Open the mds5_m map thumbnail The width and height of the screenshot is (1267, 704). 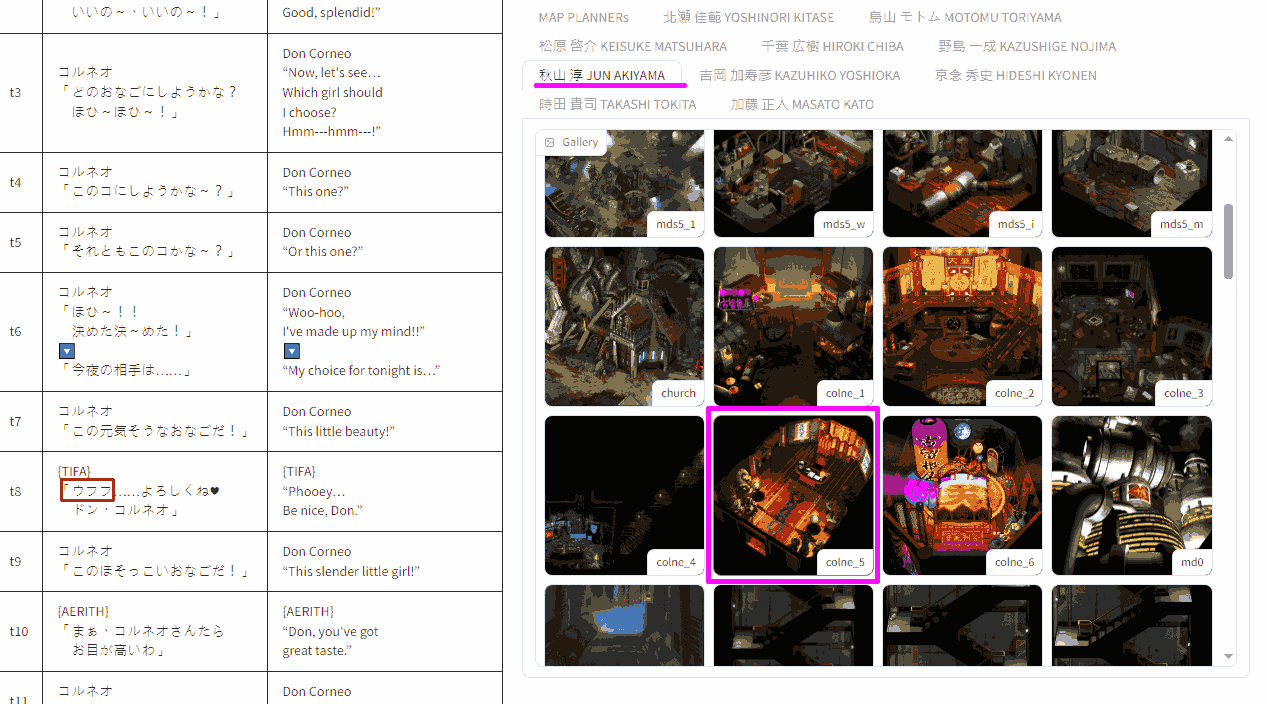(1131, 183)
